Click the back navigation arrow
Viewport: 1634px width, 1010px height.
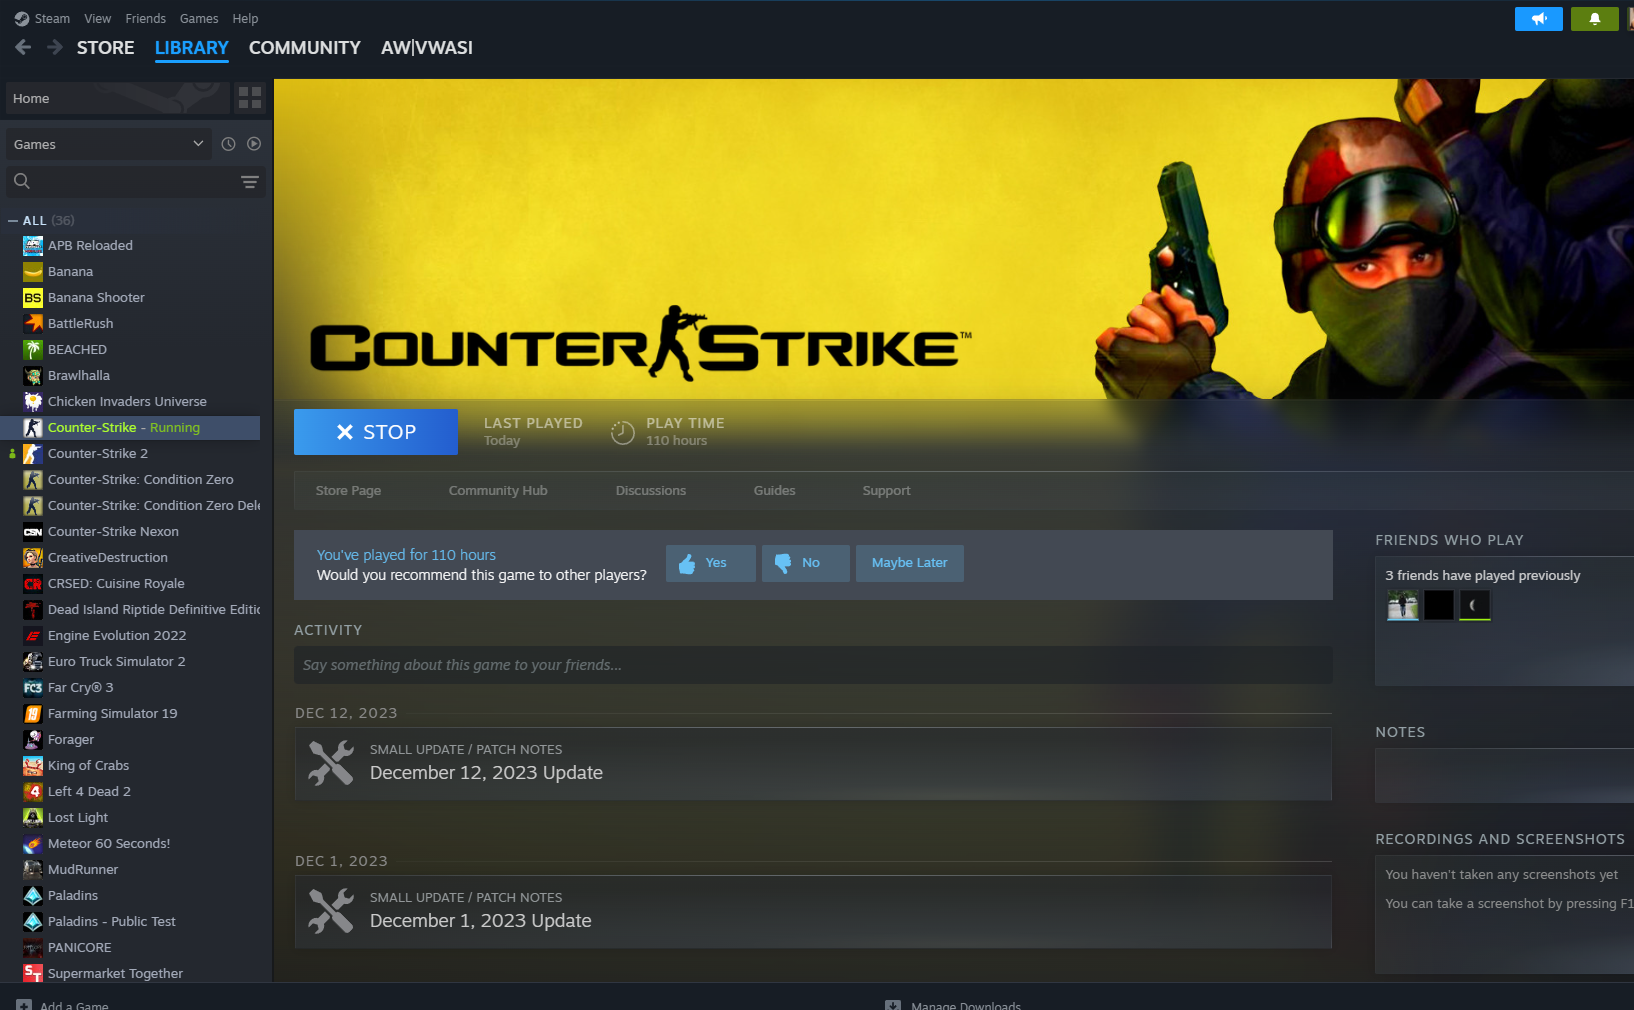tap(23, 47)
